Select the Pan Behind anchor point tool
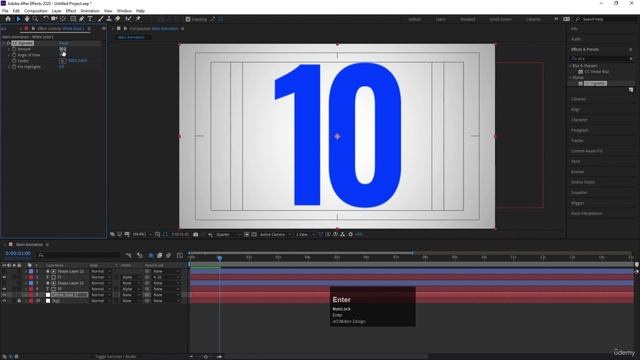640x360 pixels. tap(63, 19)
